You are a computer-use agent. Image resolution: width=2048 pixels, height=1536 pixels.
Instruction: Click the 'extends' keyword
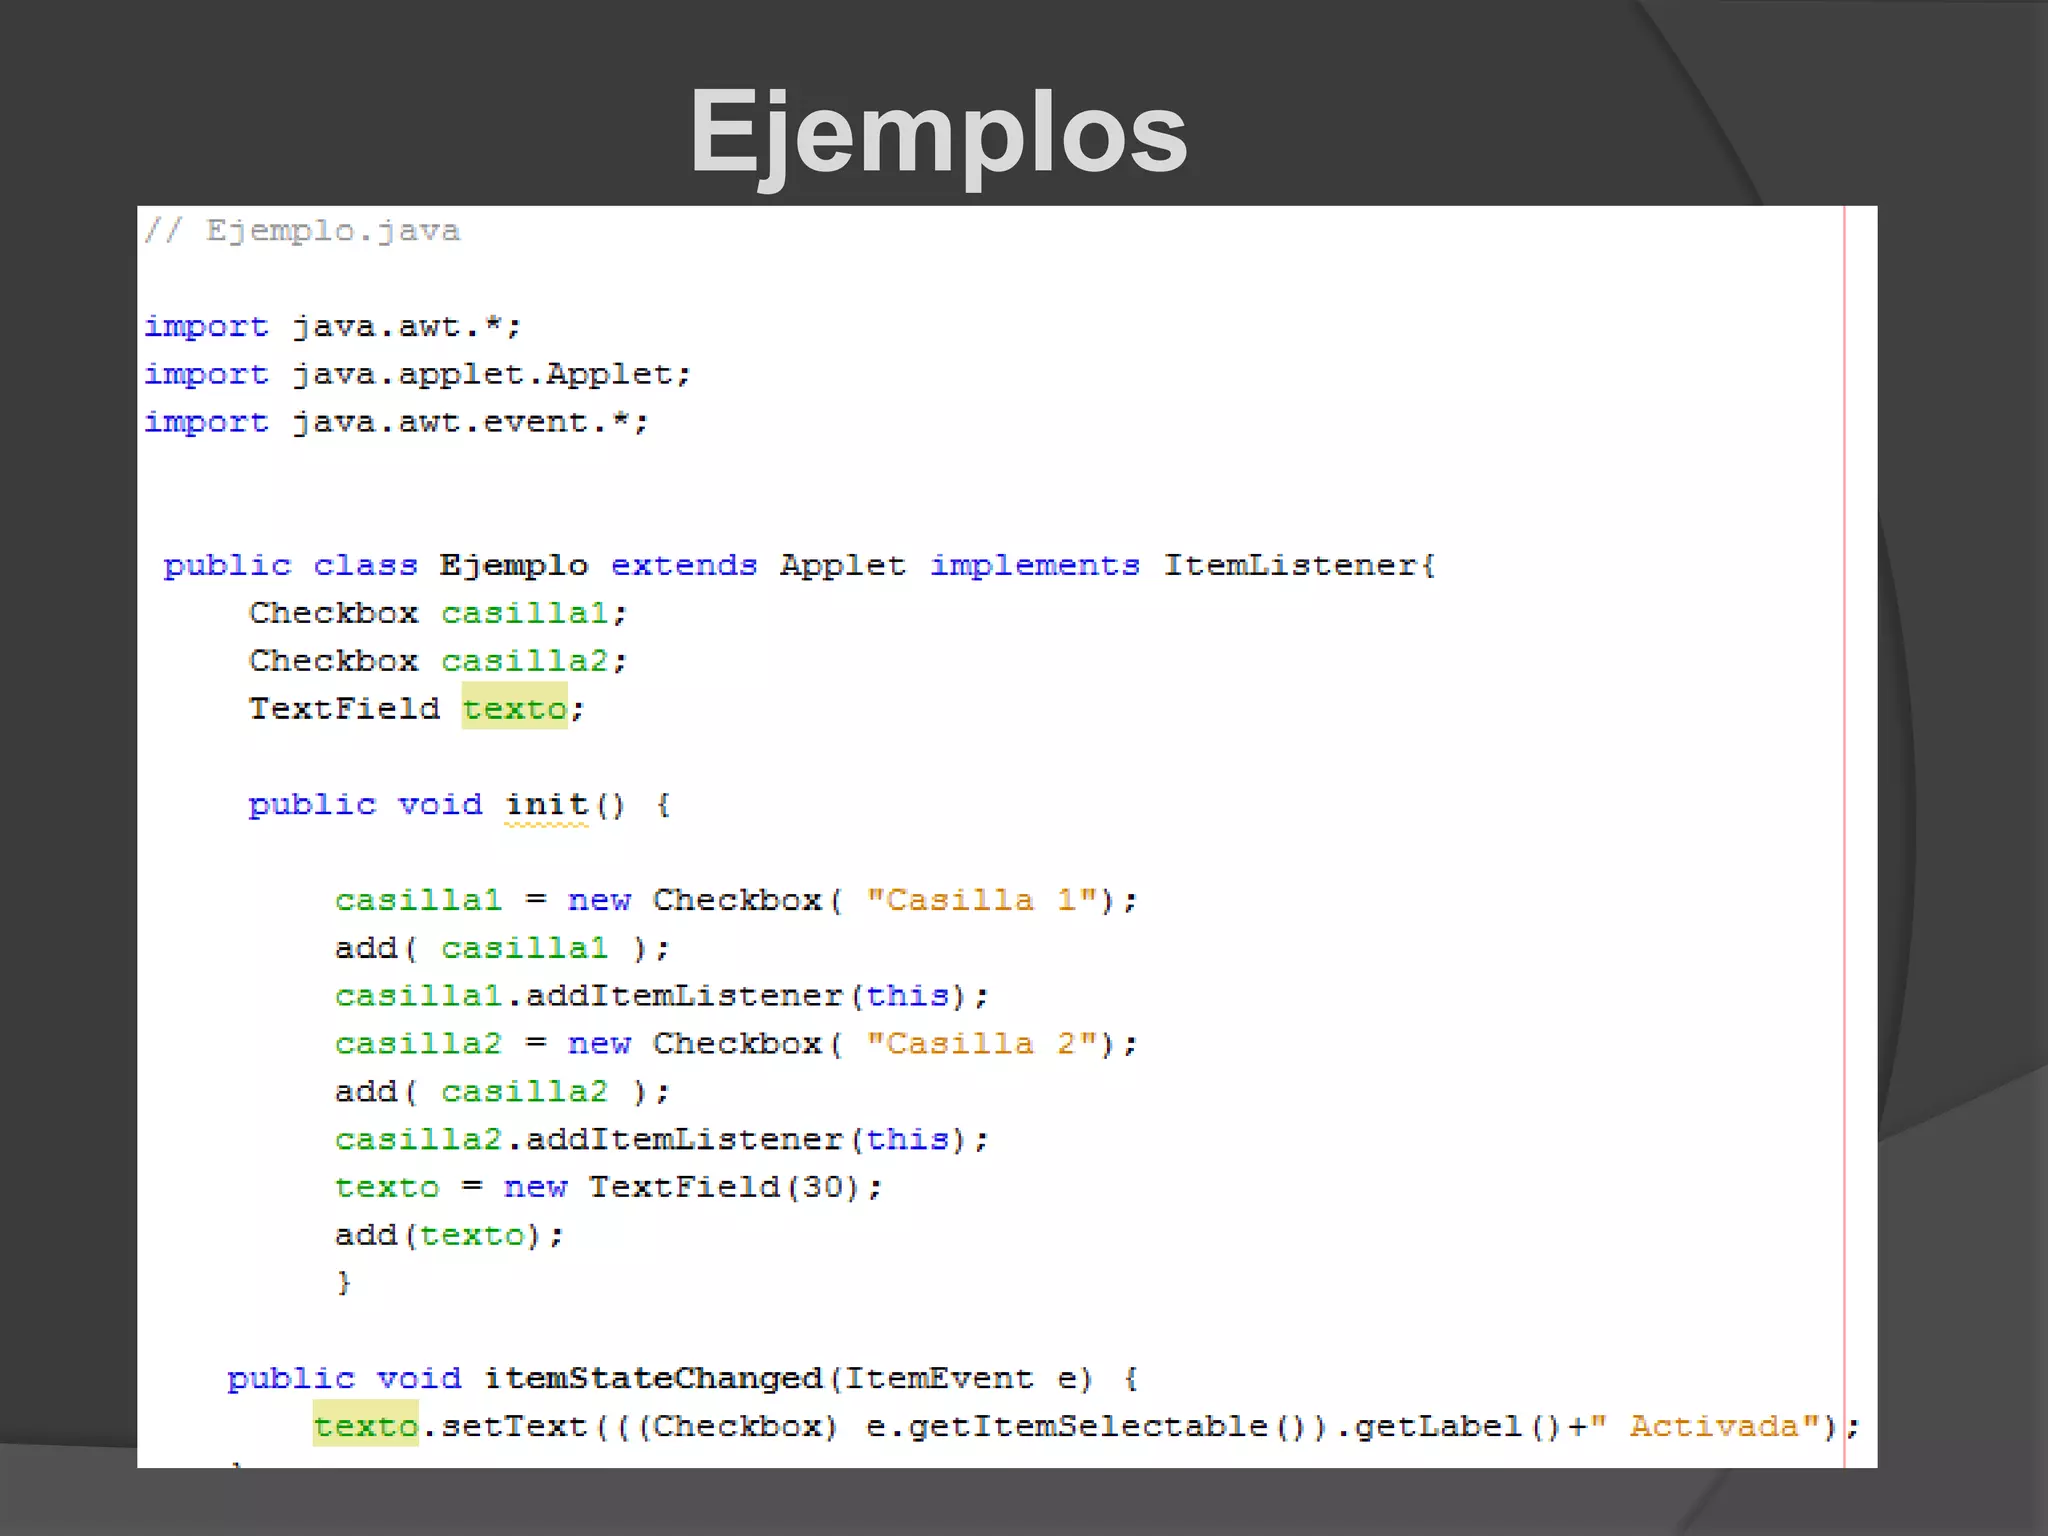pyautogui.click(x=683, y=566)
